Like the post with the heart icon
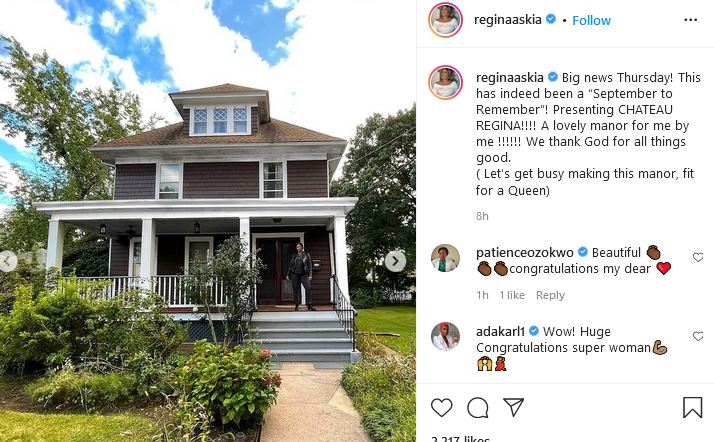Viewport: 714px width, 442px height. pos(441,407)
